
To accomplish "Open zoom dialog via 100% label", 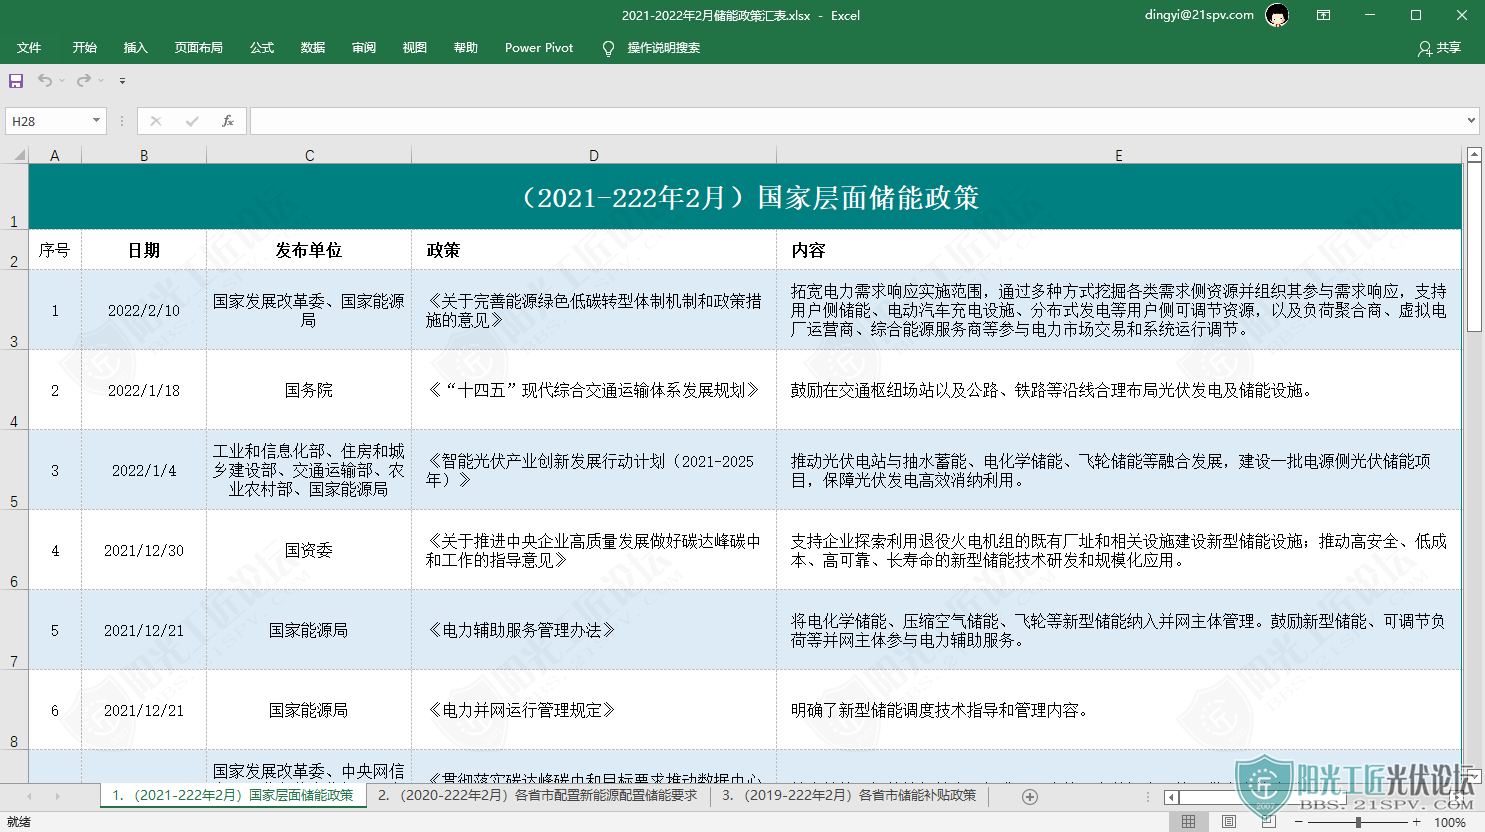I will point(1450,822).
